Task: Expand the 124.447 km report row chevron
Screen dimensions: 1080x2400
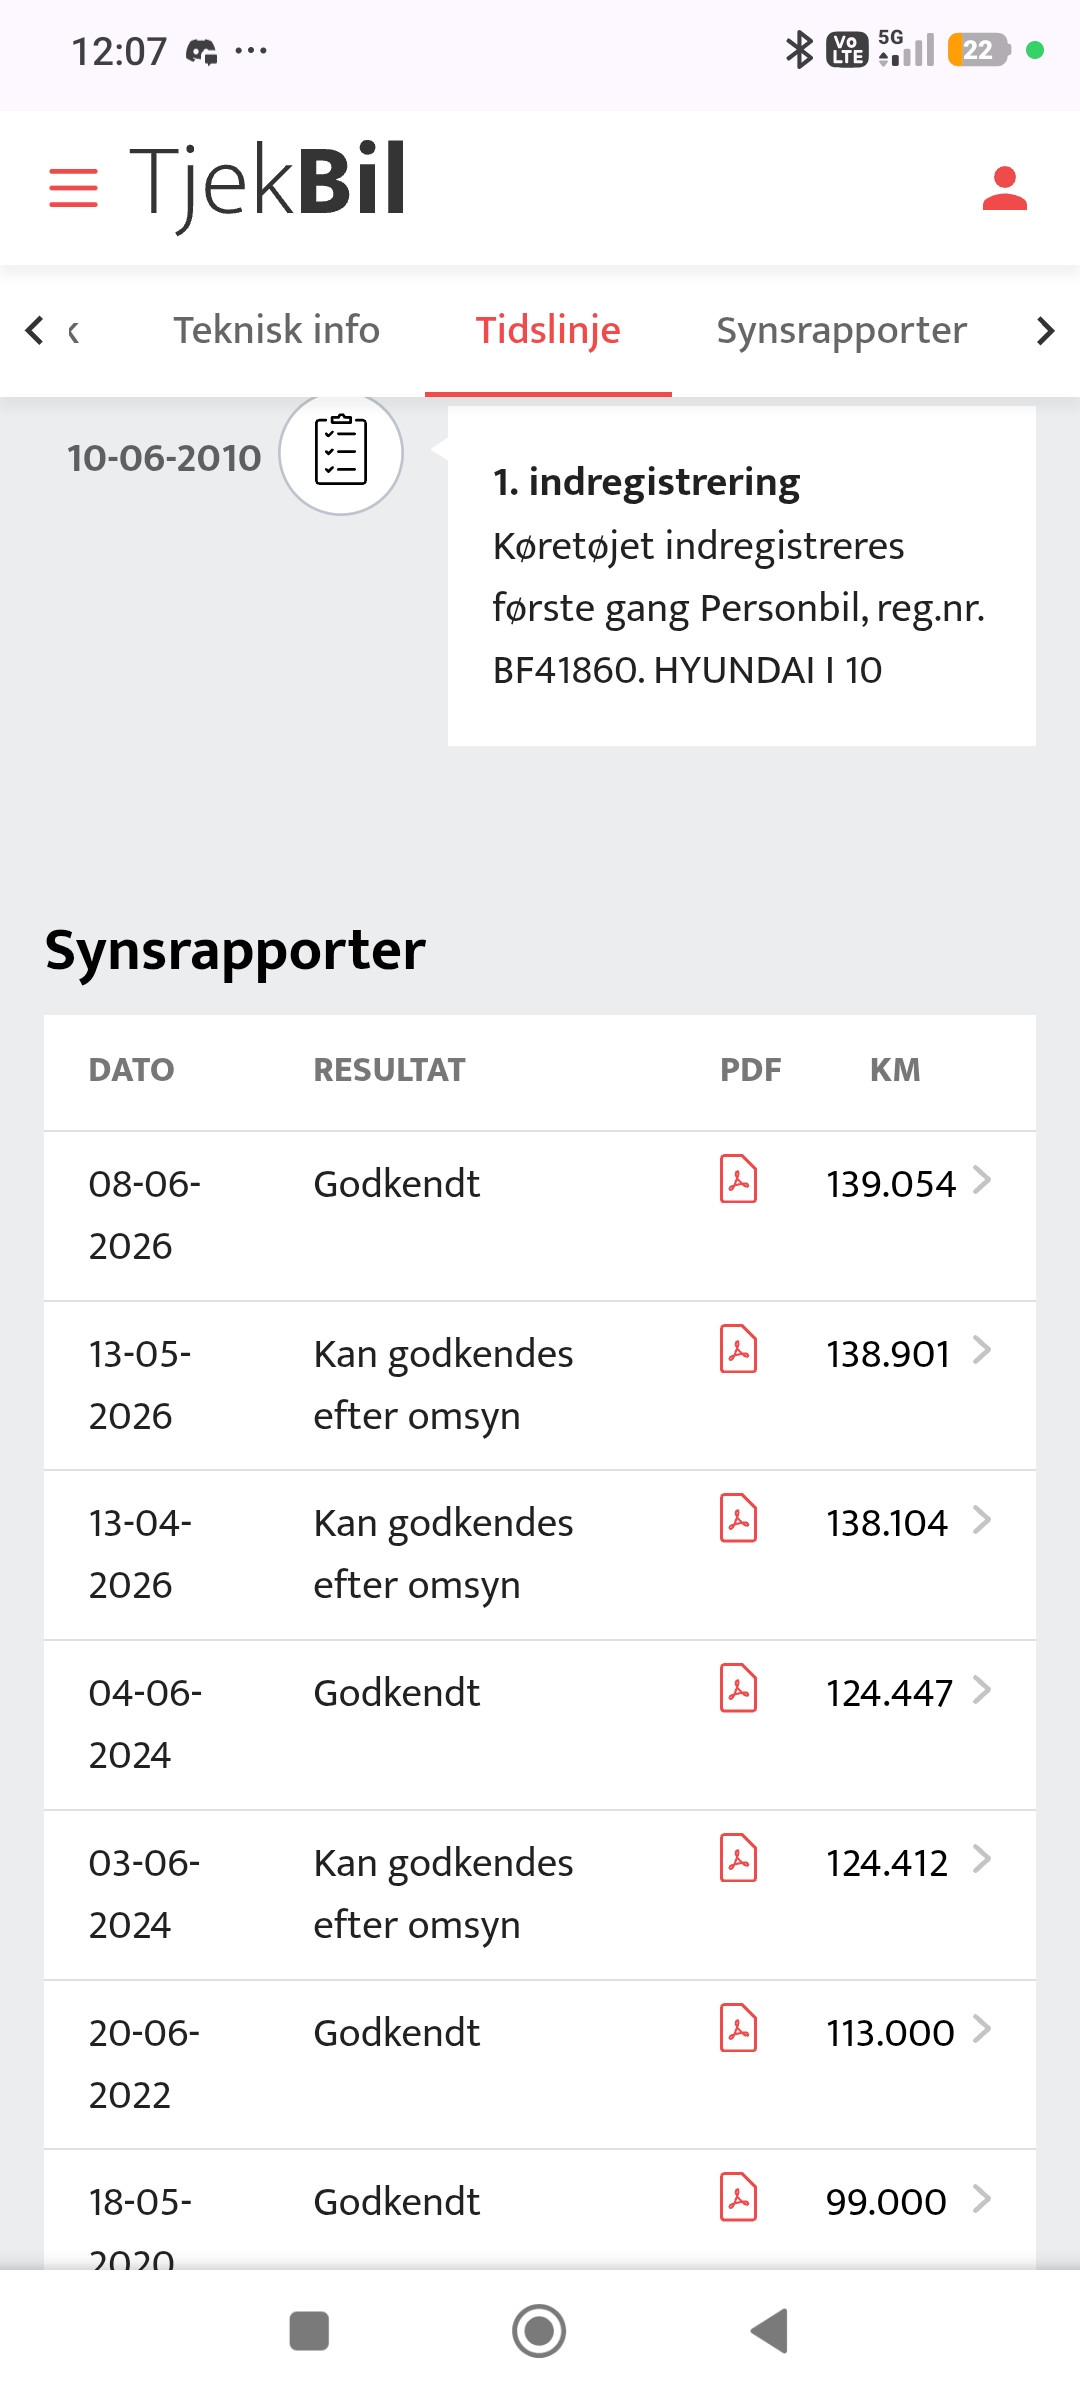Action: pyautogui.click(x=982, y=1690)
